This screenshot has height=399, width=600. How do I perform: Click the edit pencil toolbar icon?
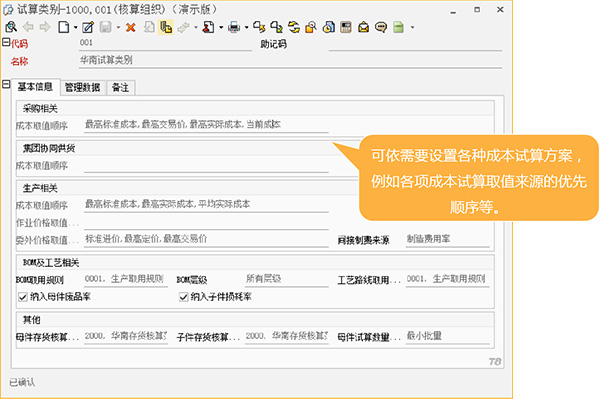(x=88, y=27)
